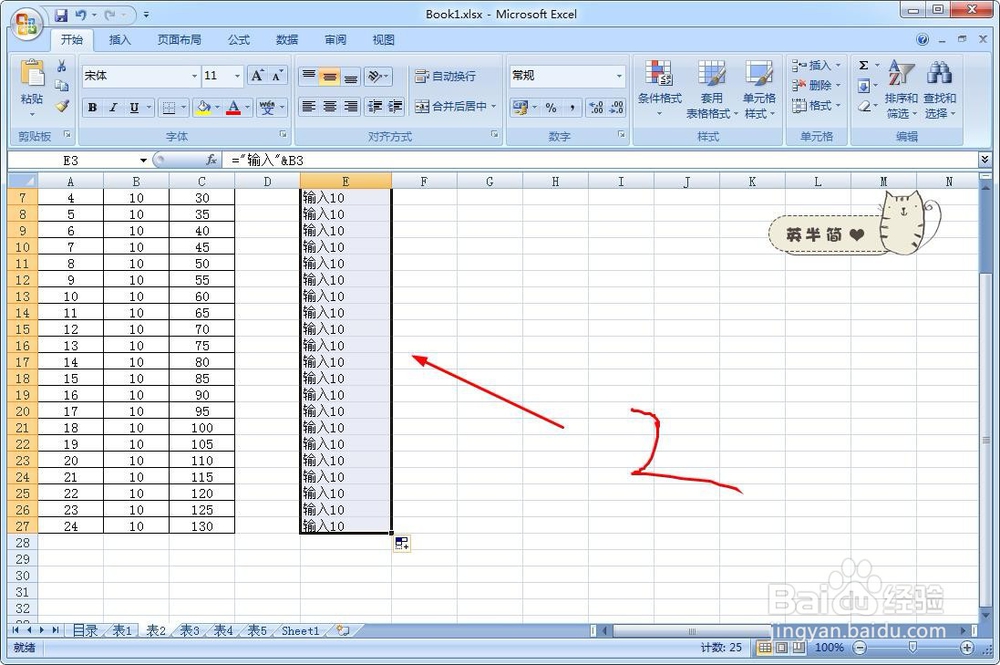Decrease indent in alignment group
This screenshot has width=1000, height=665.
point(375,106)
